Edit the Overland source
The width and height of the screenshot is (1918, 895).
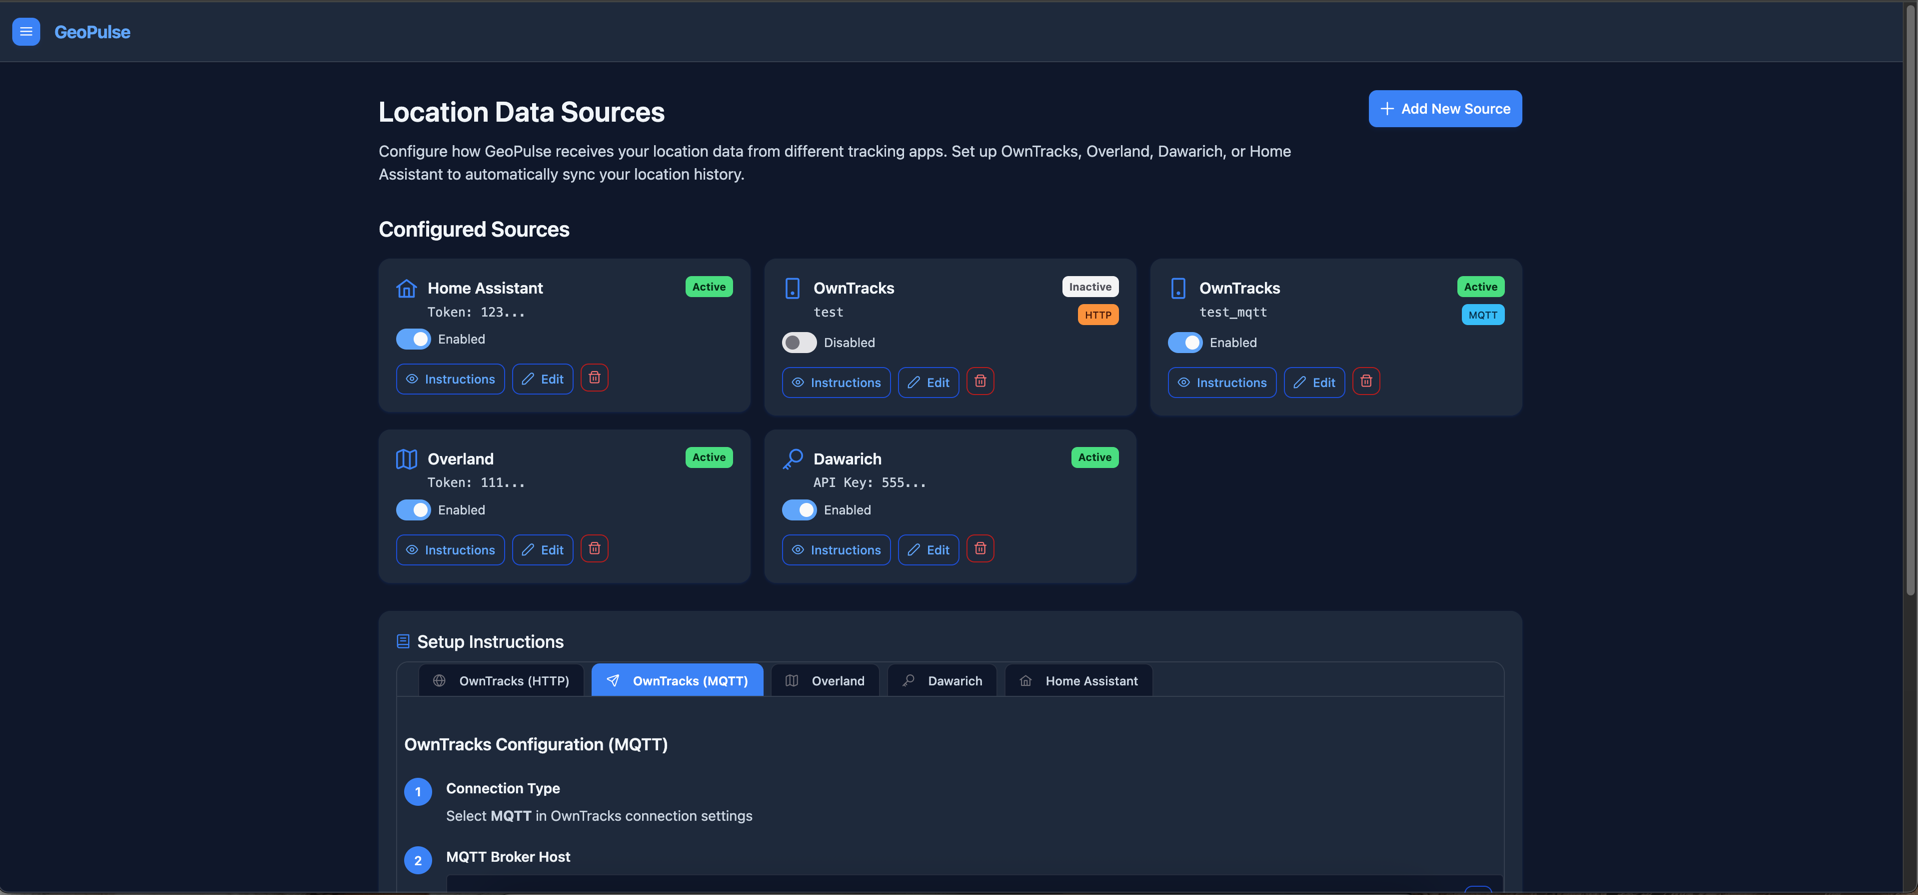pyautogui.click(x=543, y=550)
